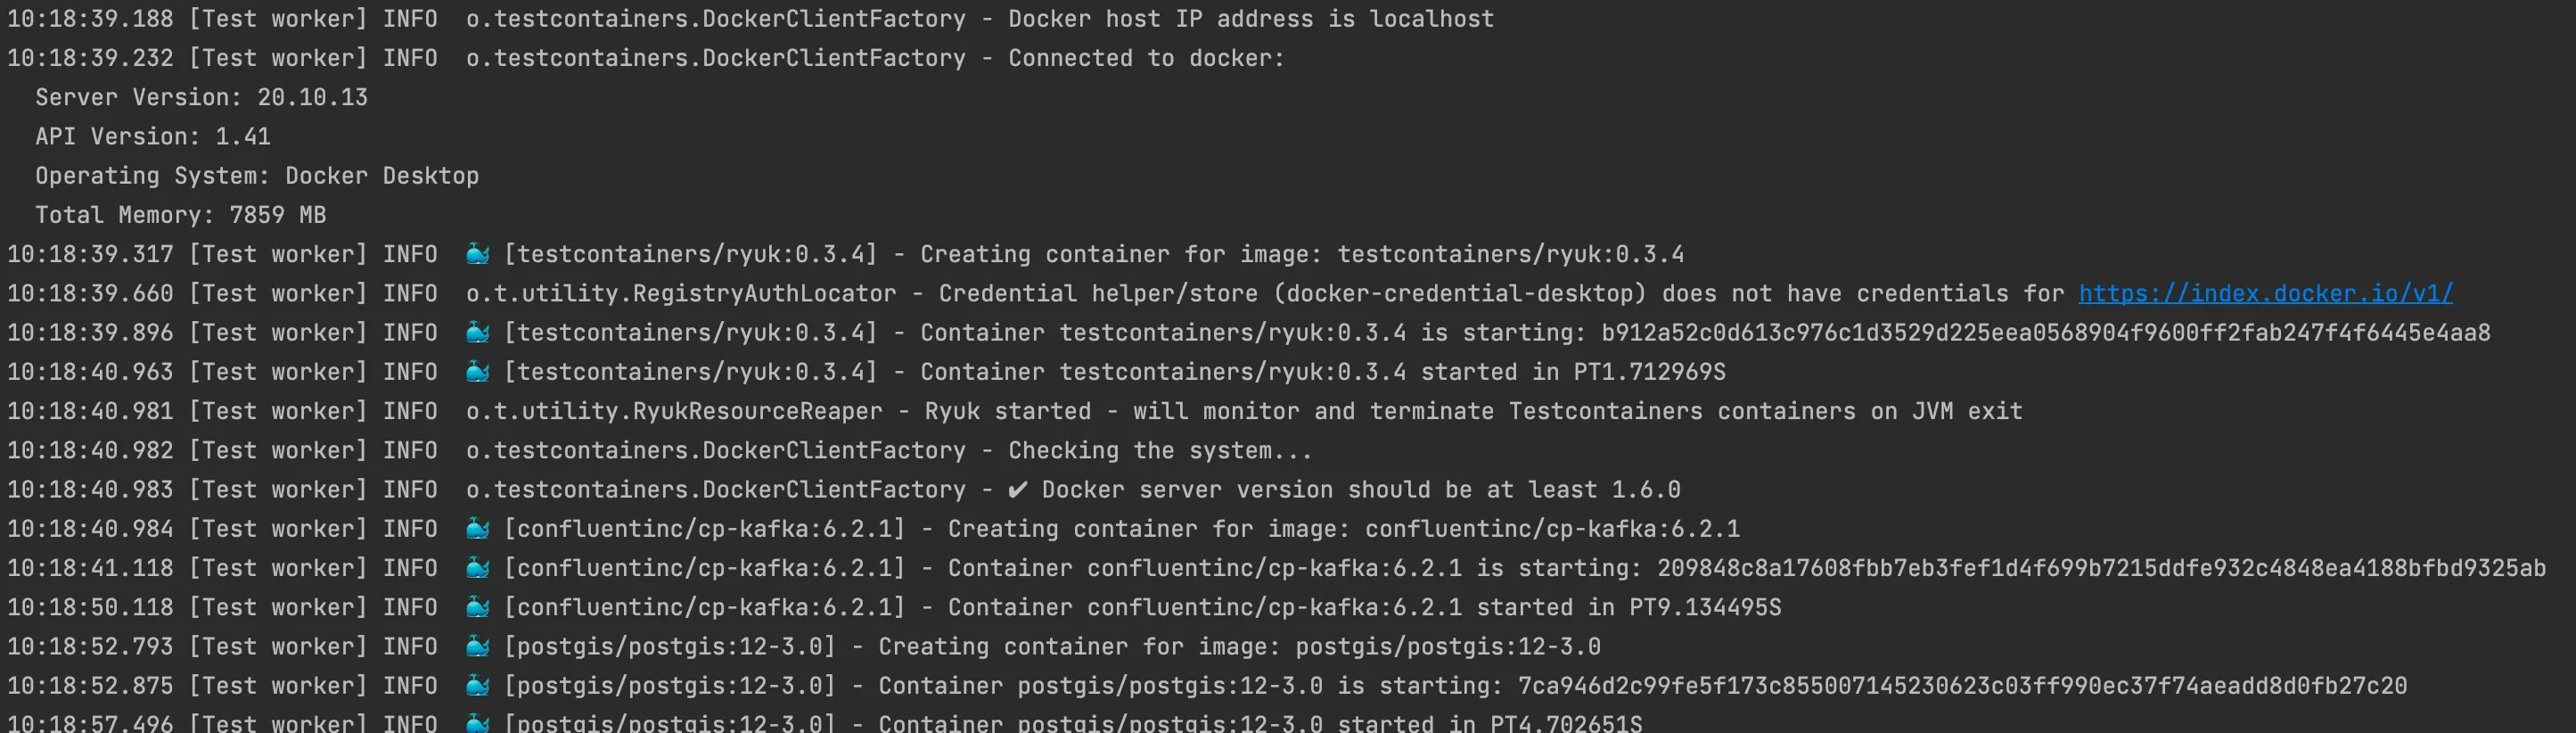Click whale icon on ryuk 'is starting' line
Viewport: 2576px width, 733px height.
[x=478, y=332]
